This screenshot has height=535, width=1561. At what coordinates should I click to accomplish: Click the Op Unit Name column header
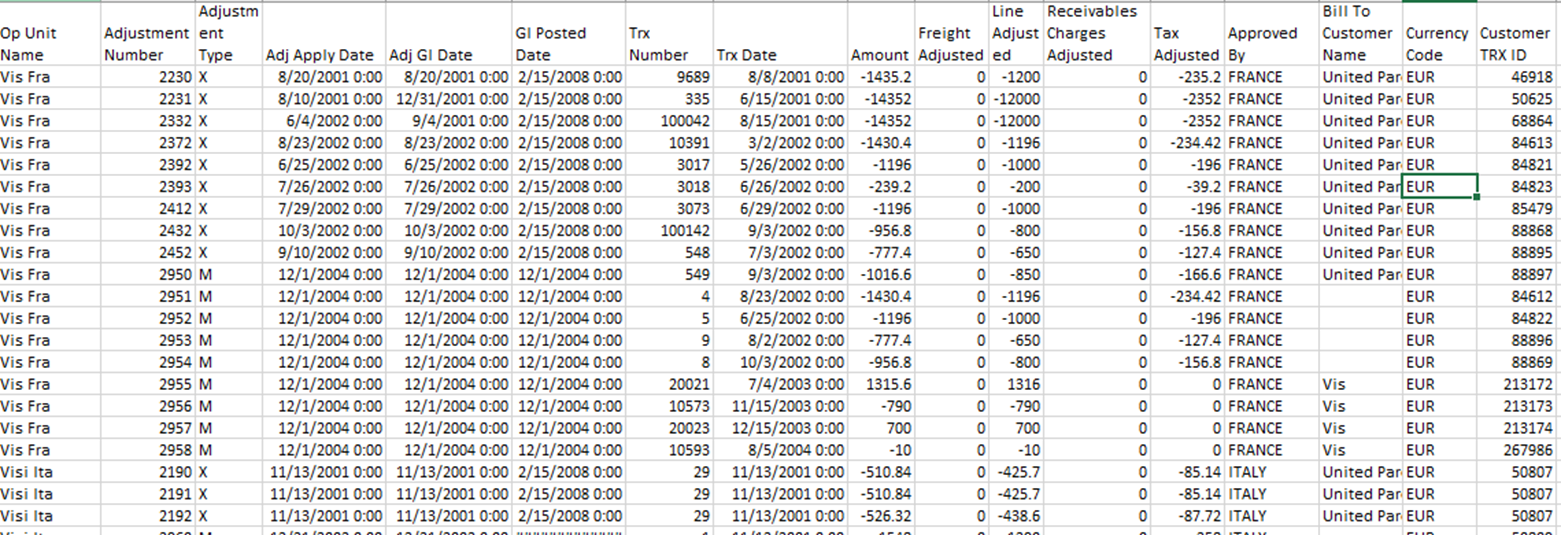(x=48, y=44)
